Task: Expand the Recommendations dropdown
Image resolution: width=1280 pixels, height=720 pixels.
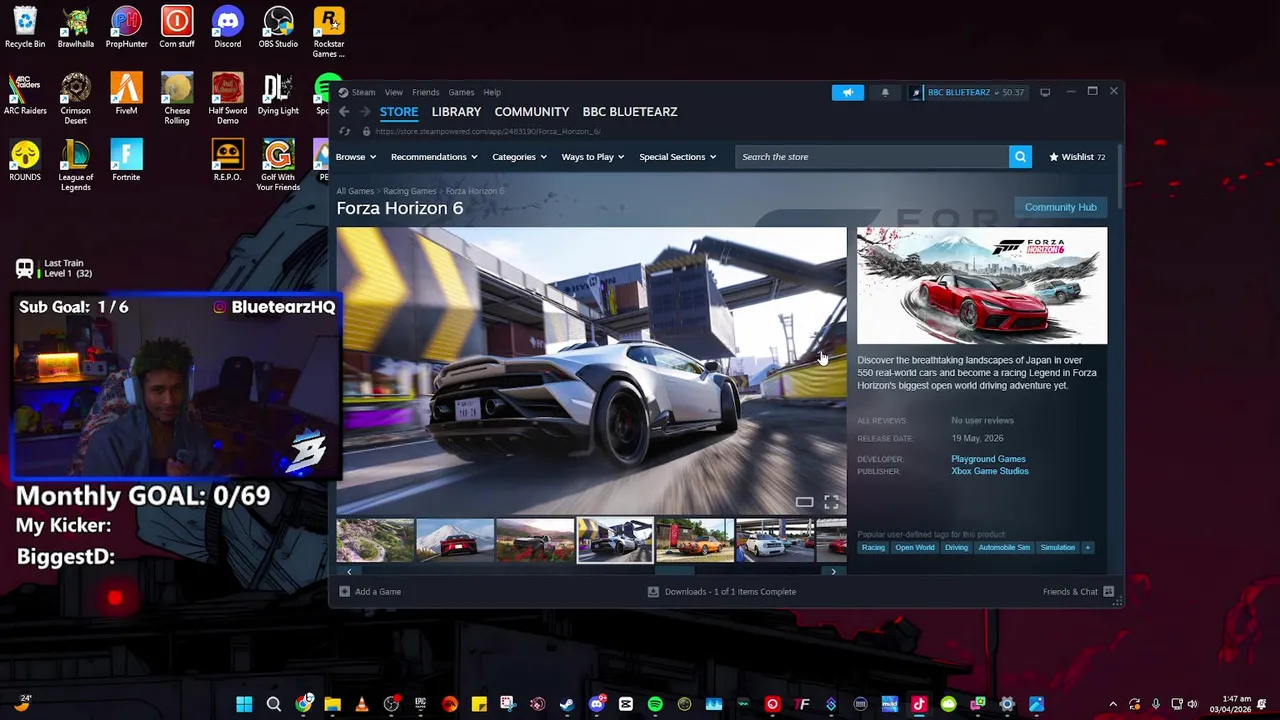Action: click(x=434, y=157)
